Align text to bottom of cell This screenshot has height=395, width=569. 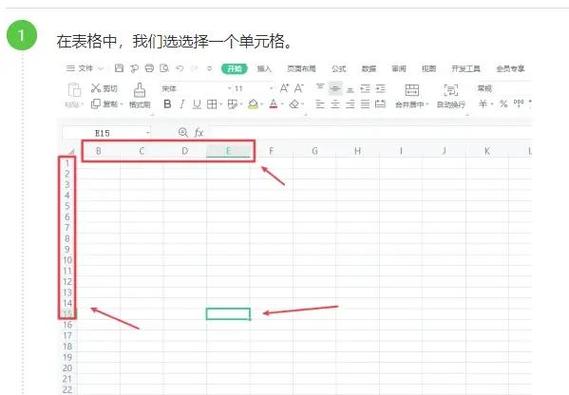(350, 89)
